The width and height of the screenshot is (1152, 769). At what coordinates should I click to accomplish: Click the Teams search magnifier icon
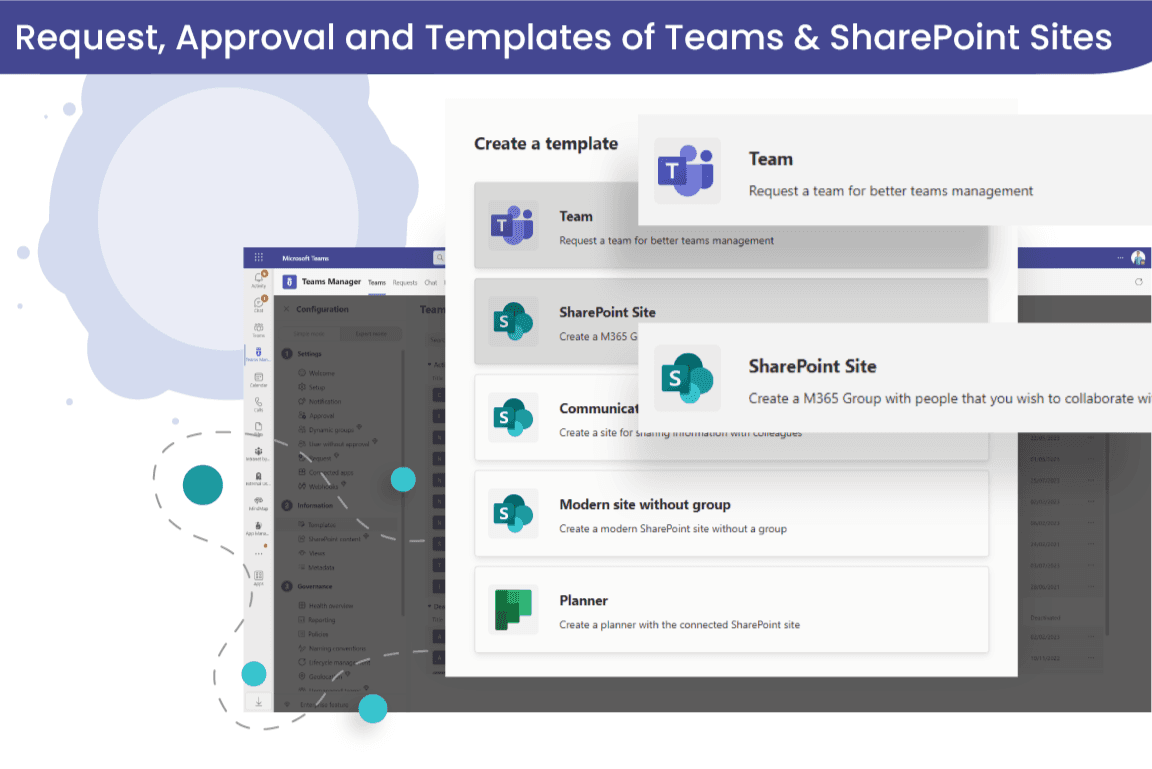pos(439,257)
